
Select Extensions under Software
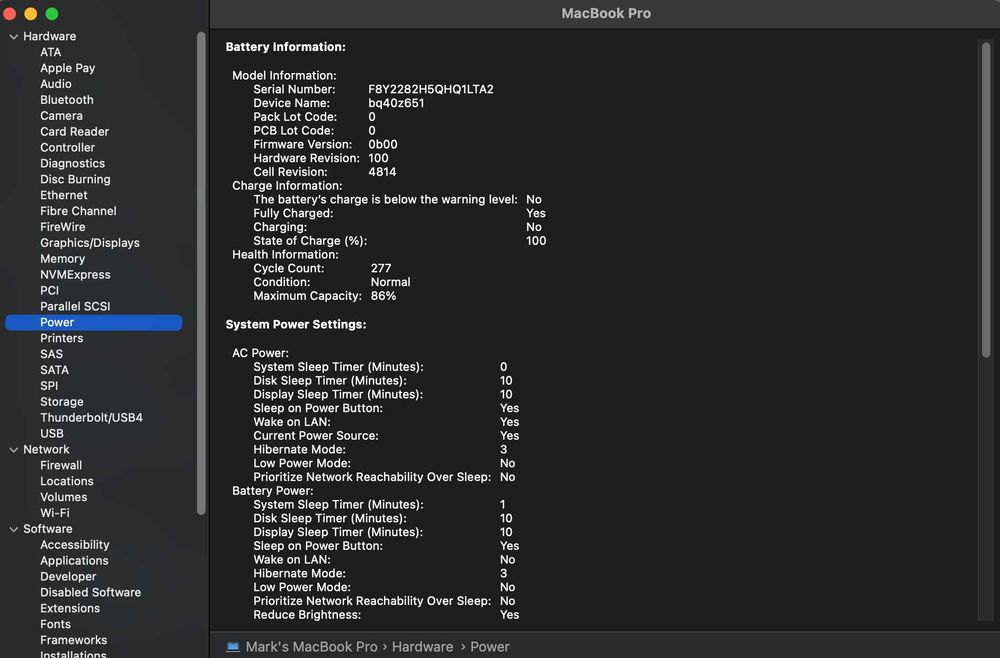point(70,608)
